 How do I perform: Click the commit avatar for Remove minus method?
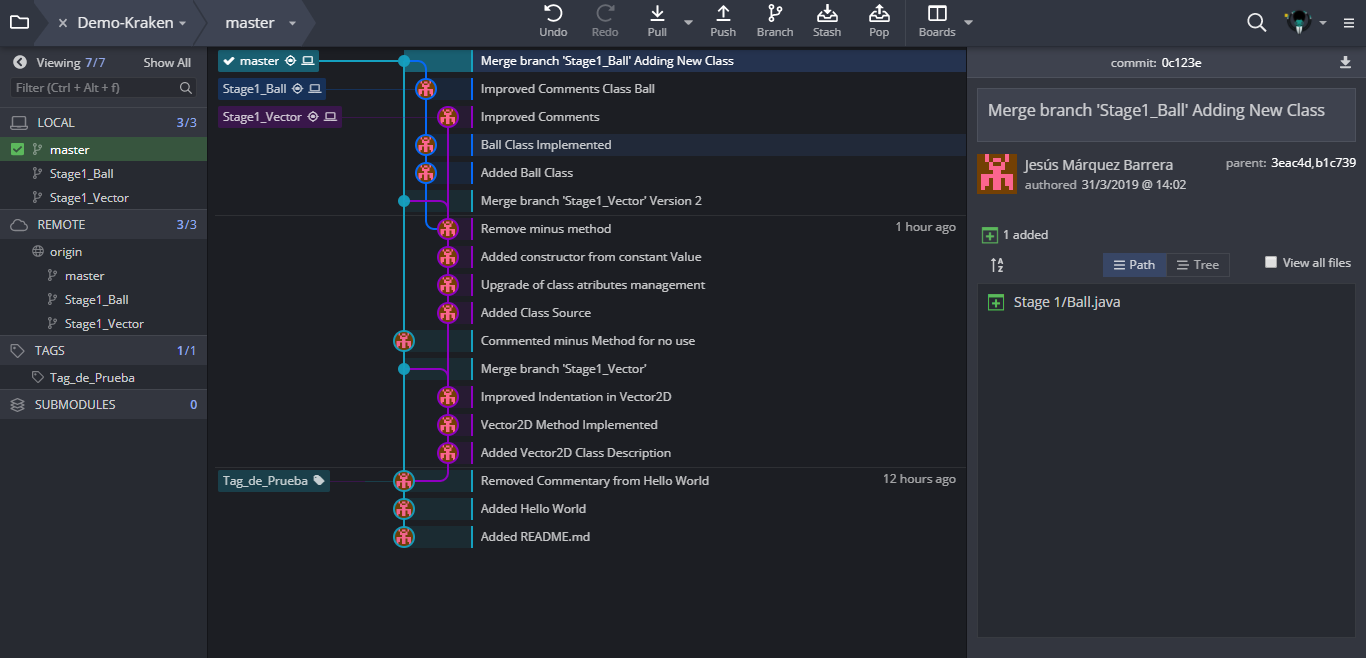click(x=448, y=229)
